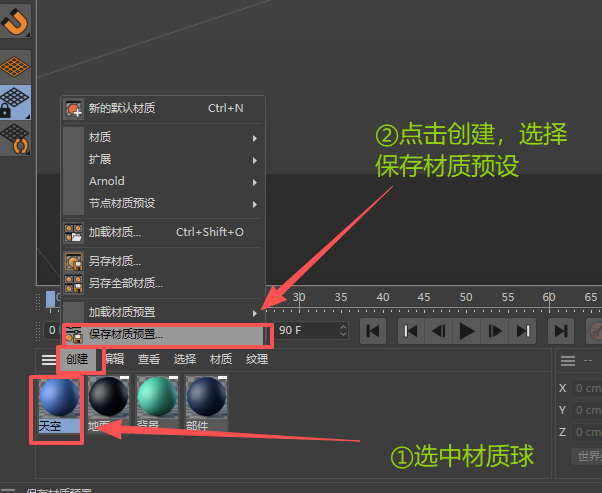Open the 选择 menu
This screenshot has width=602, height=493.
[x=185, y=360]
